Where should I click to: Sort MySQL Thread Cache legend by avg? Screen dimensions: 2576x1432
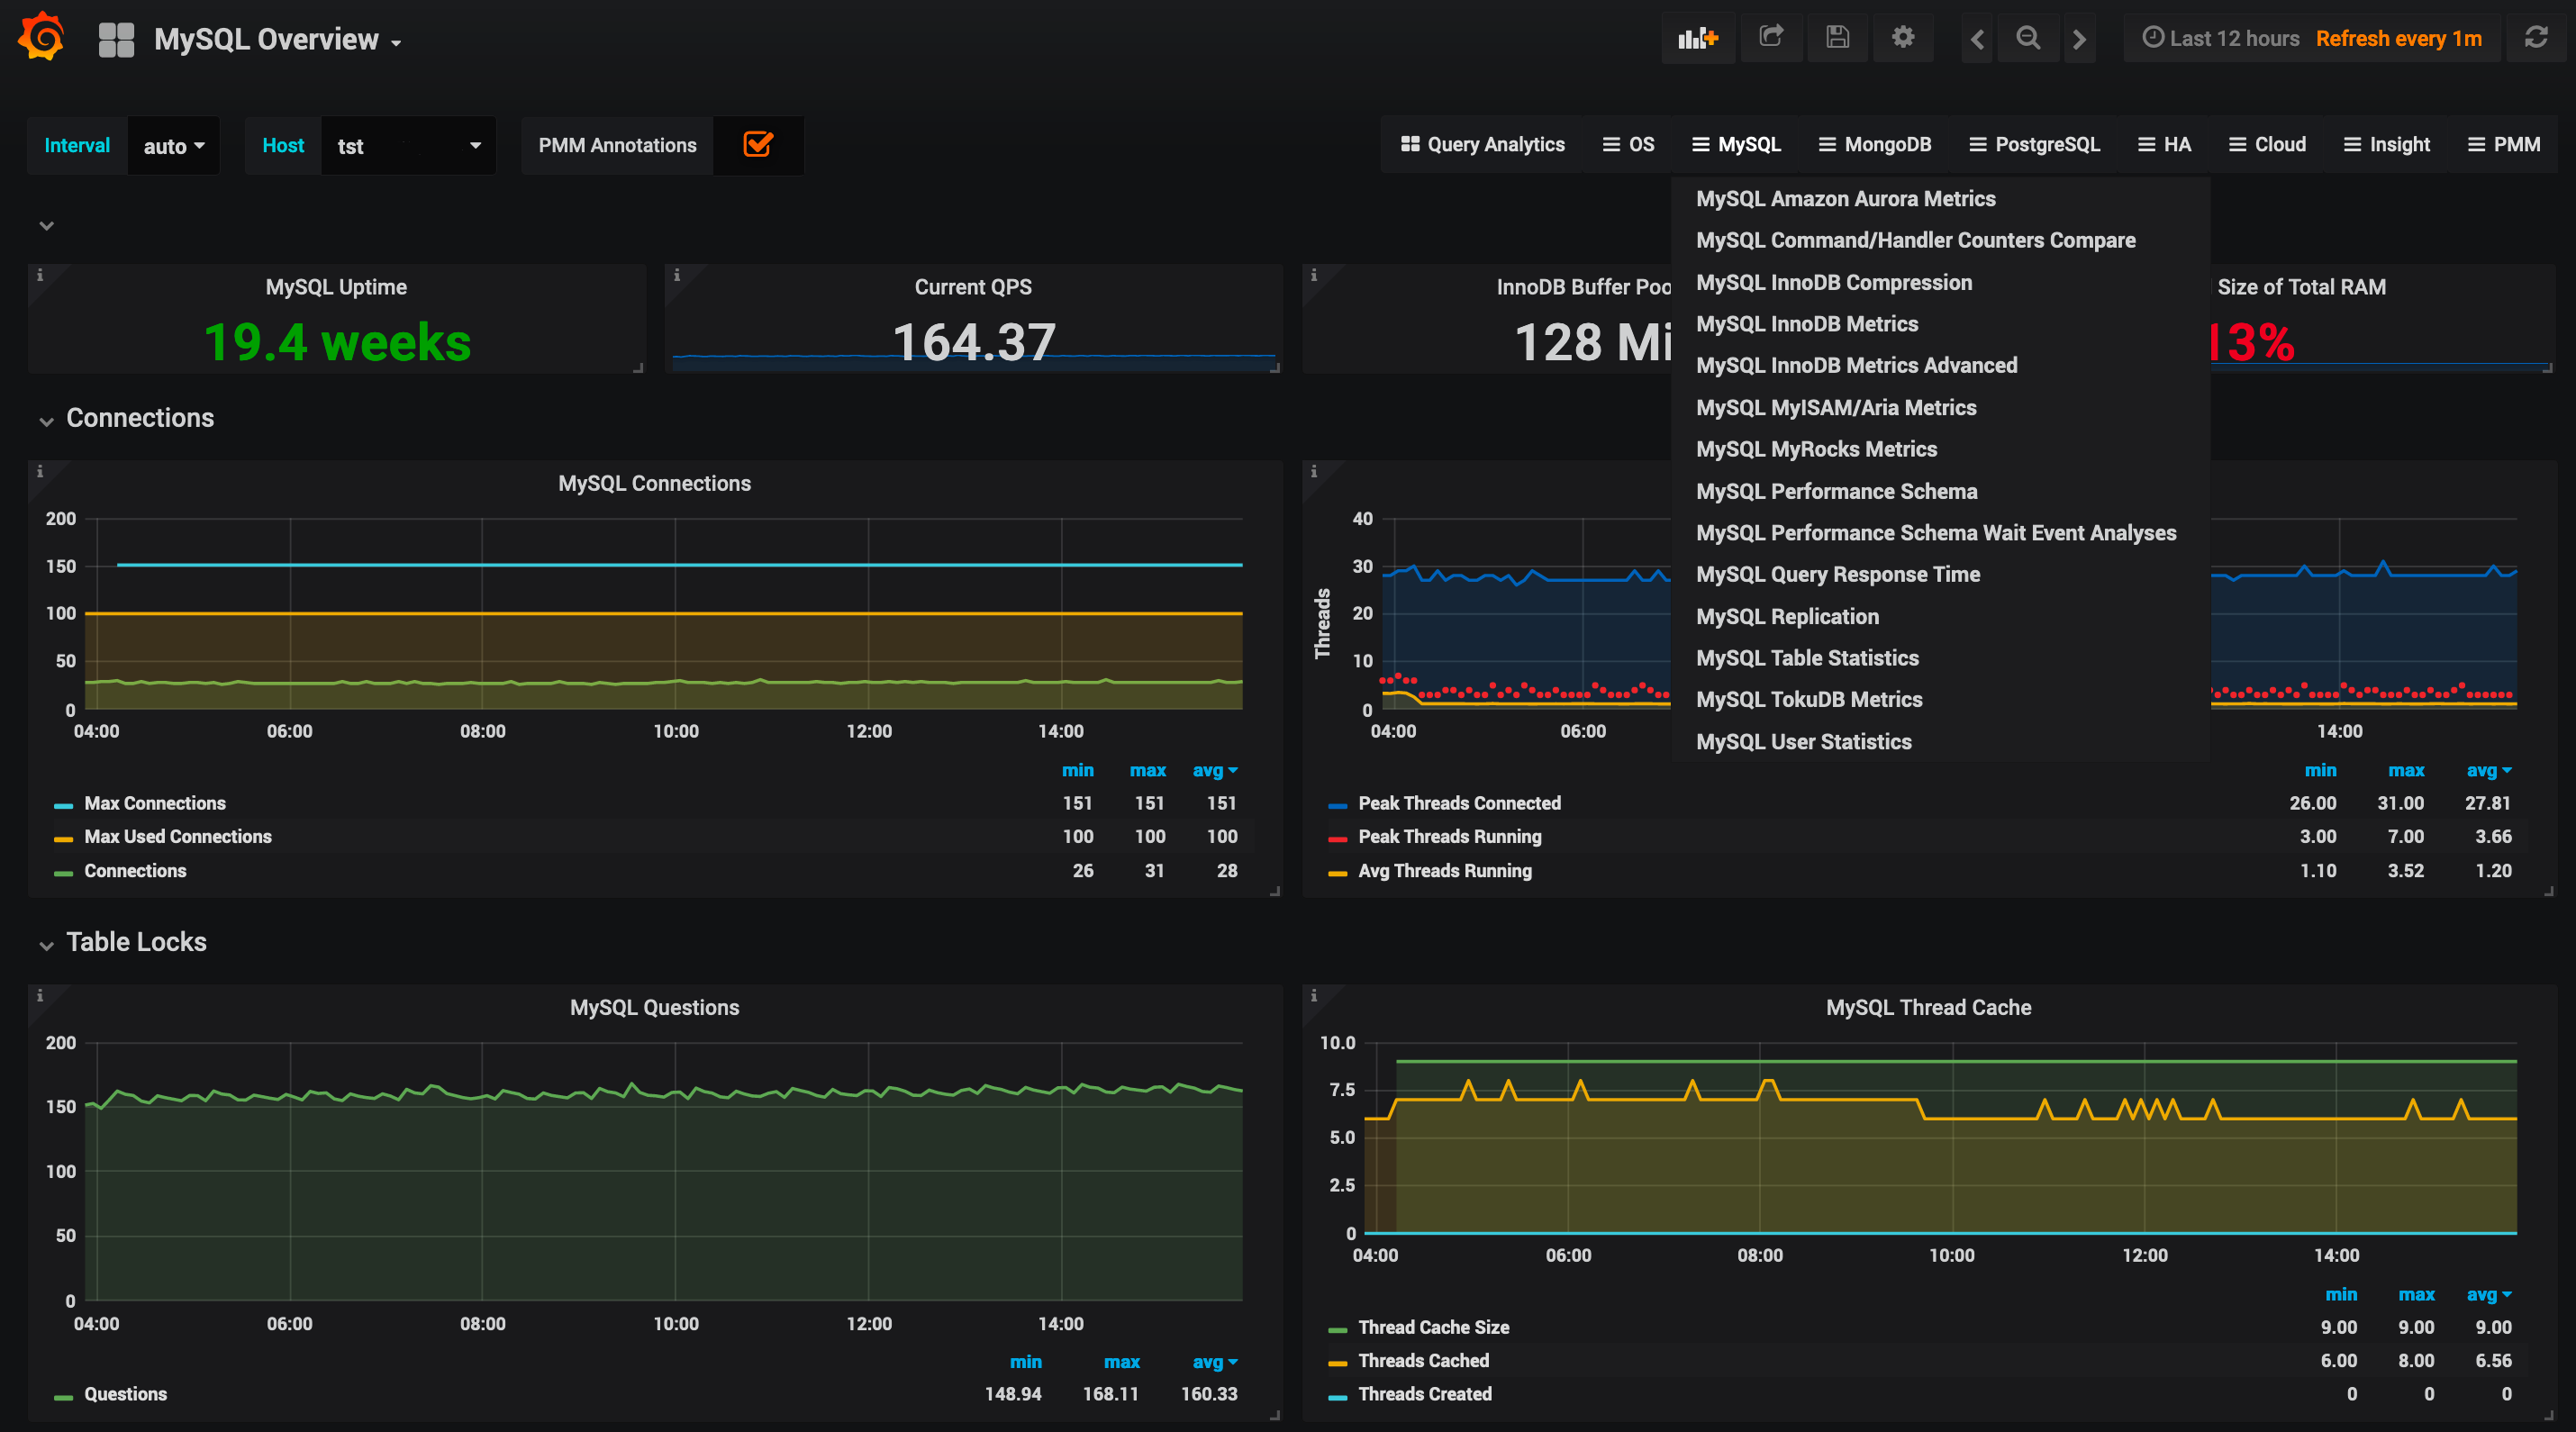2488,1294
